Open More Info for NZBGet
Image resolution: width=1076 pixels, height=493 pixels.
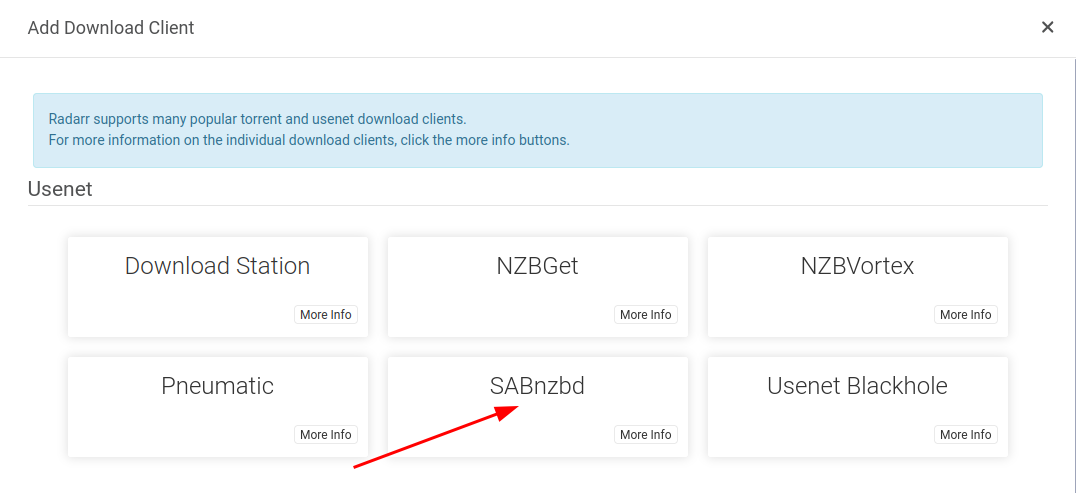tap(646, 314)
